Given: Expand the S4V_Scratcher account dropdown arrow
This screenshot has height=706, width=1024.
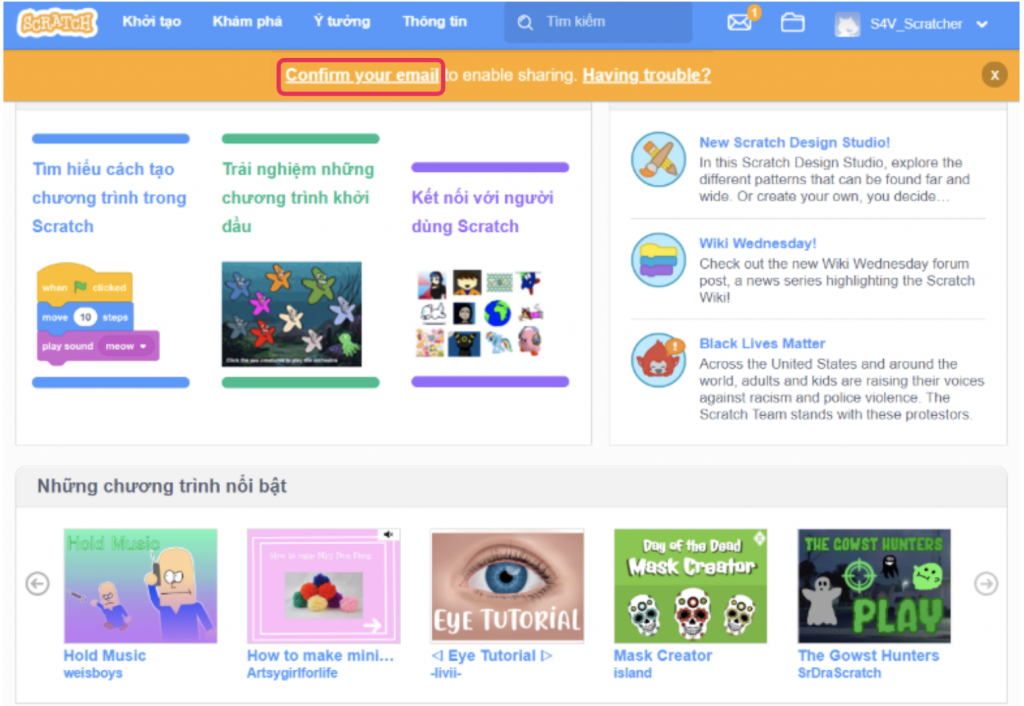Looking at the screenshot, I should [x=982, y=25].
